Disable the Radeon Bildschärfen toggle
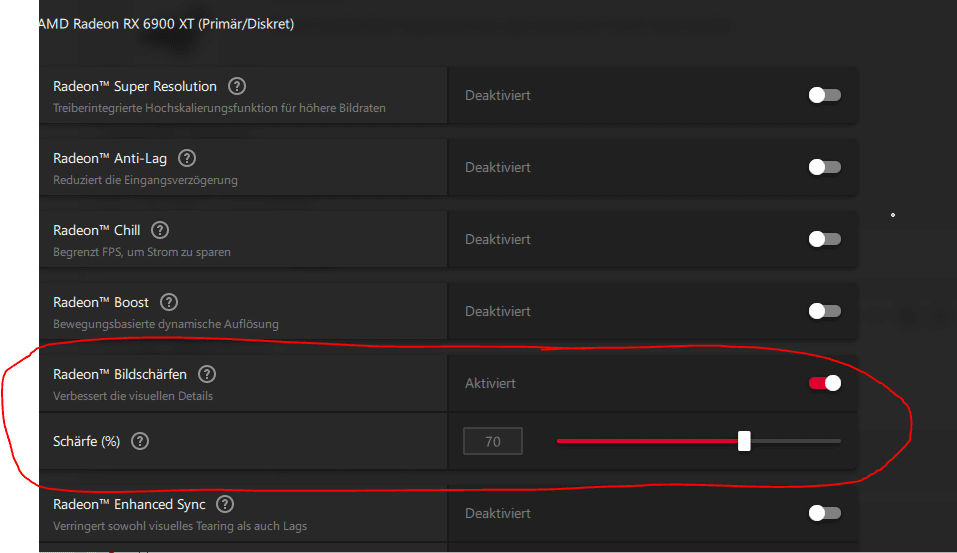957x553 pixels. coord(825,383)
